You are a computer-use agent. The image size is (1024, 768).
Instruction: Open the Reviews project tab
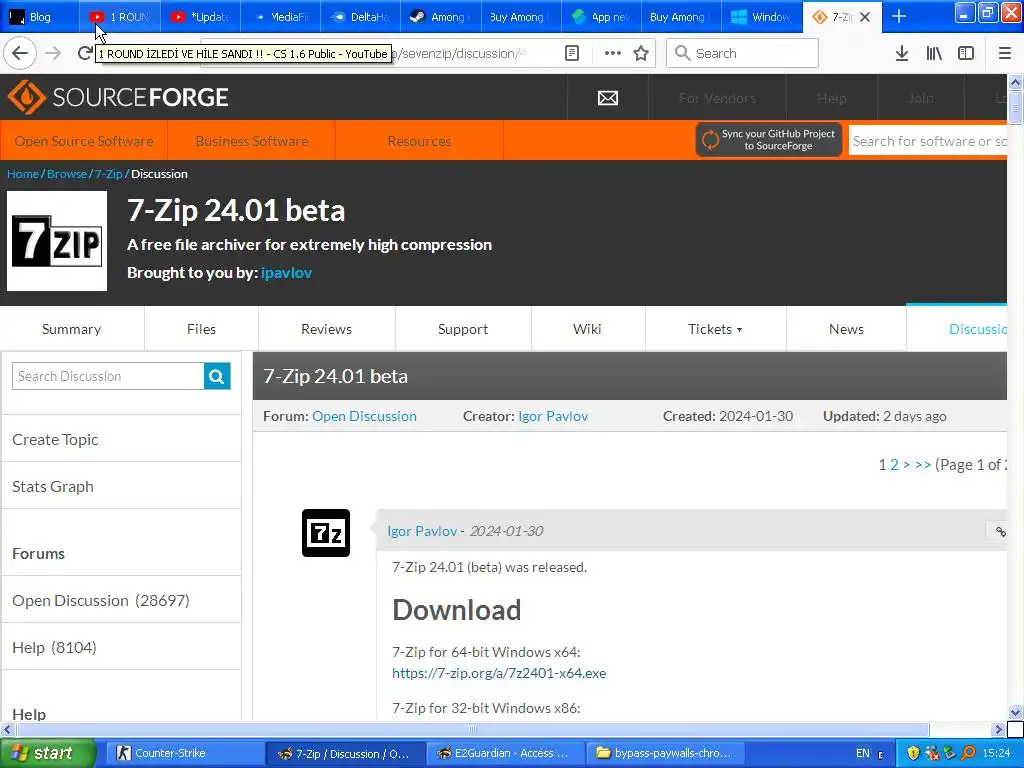pos(326,329)
